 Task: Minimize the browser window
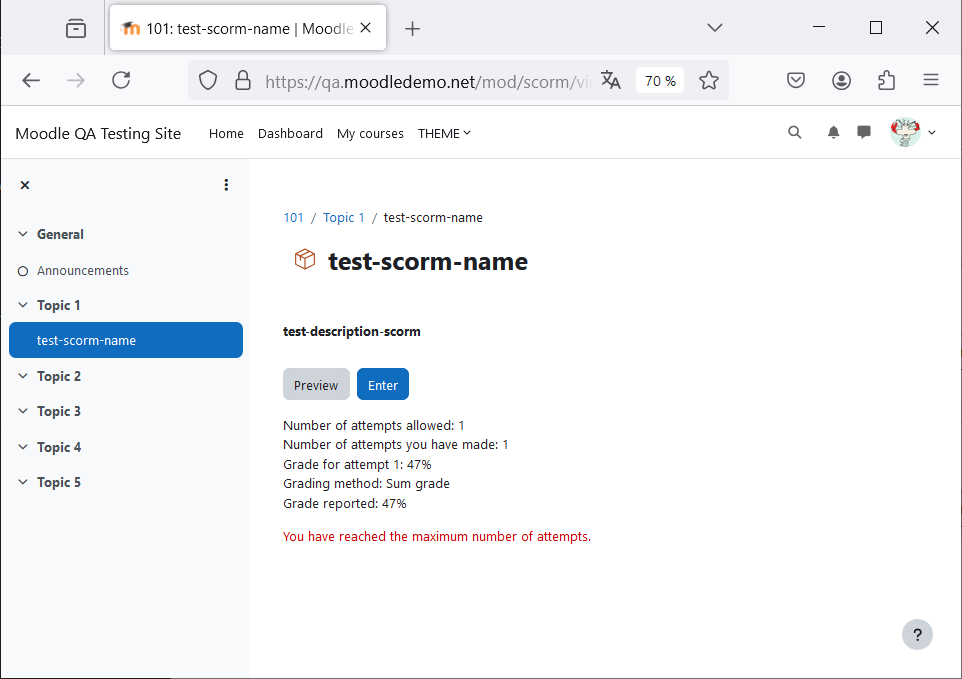818,28
